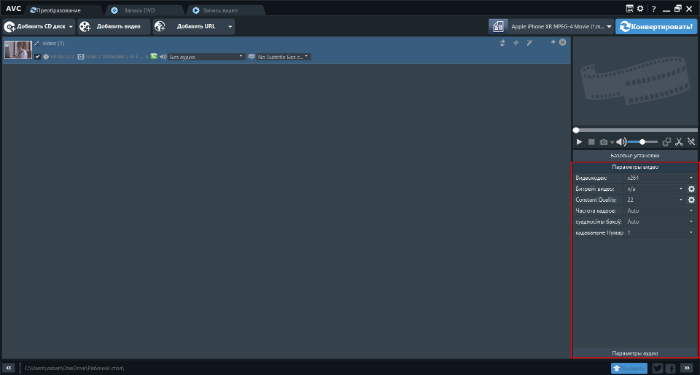Click the H264 1920x1080 video info text
Image resolution: width=700 pixels, height=375 pixels.
point(114,57)
